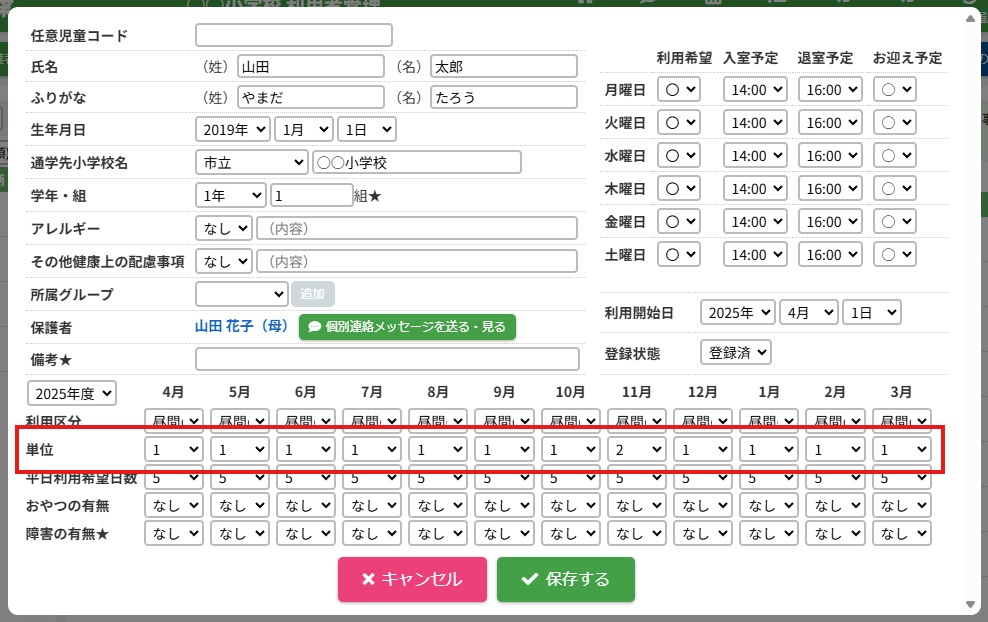The width and height of the screenshot is (988, 622).
Task: Click scrollbar up arrow in dialog
Action: [968, 18]
